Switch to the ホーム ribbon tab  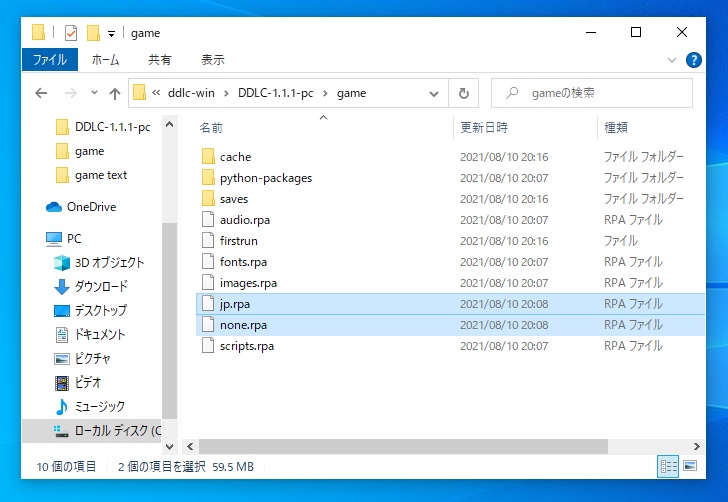pyautogui.click(x=105, y=59)
